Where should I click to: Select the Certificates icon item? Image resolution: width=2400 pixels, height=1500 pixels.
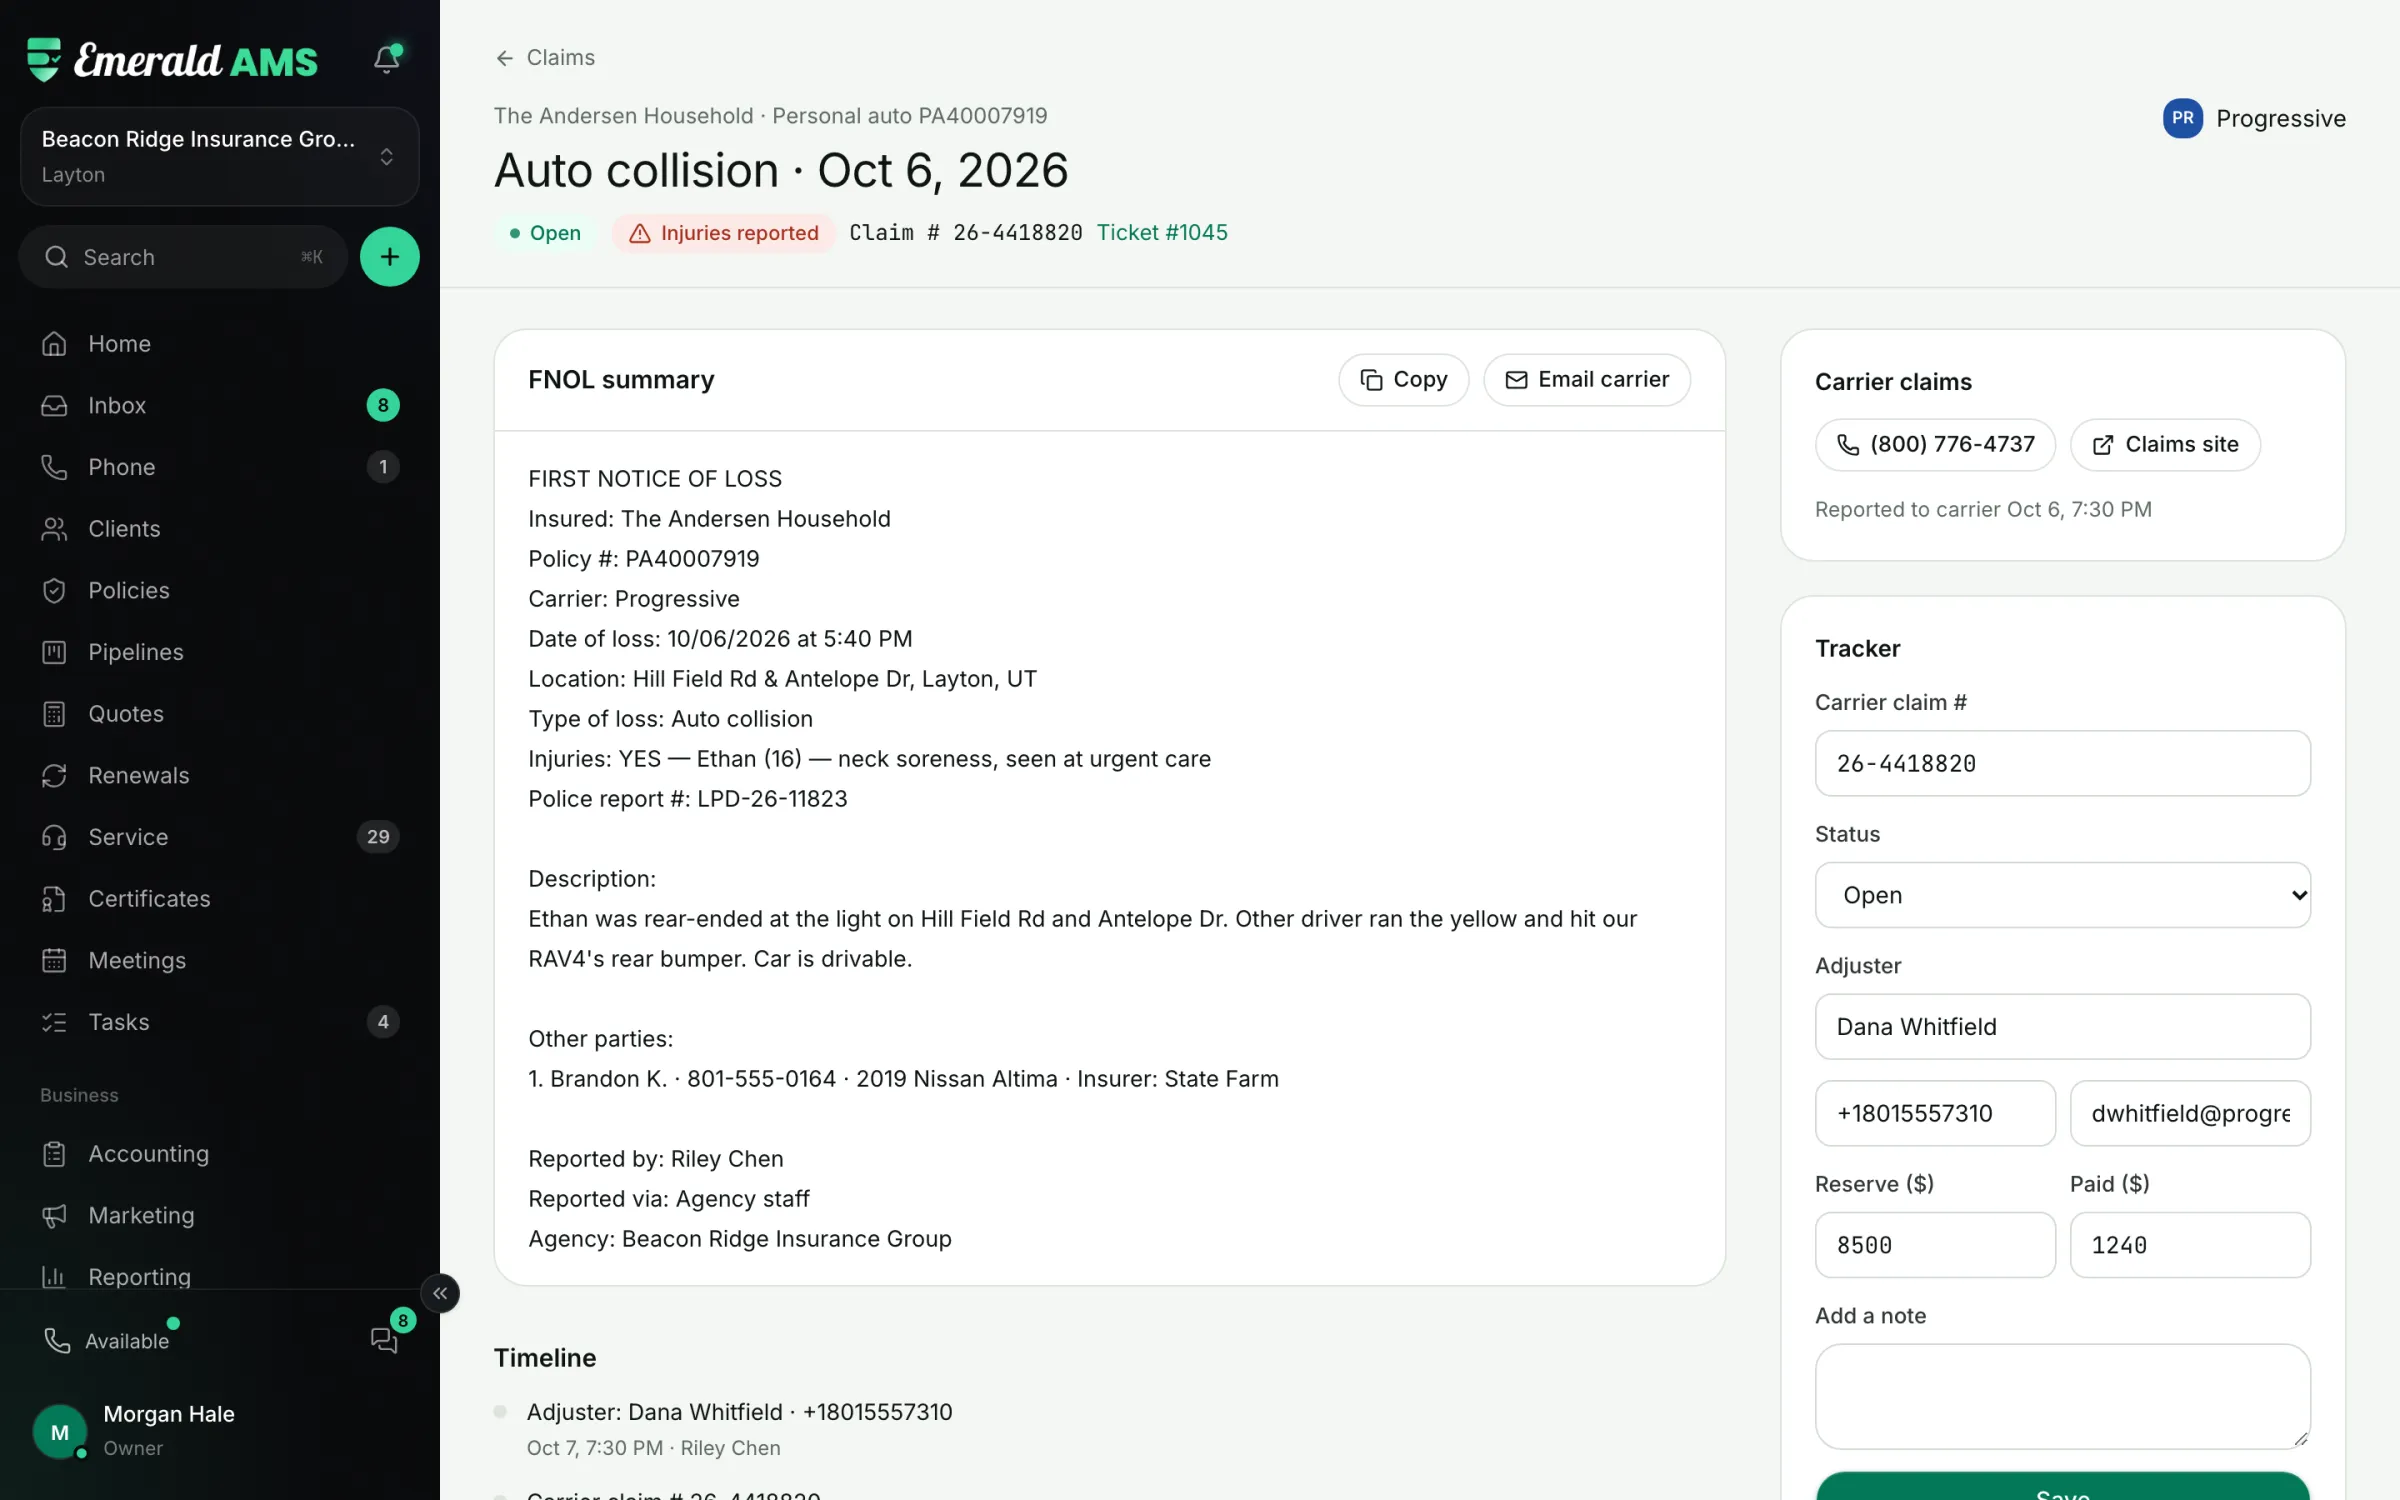(220, 898)
